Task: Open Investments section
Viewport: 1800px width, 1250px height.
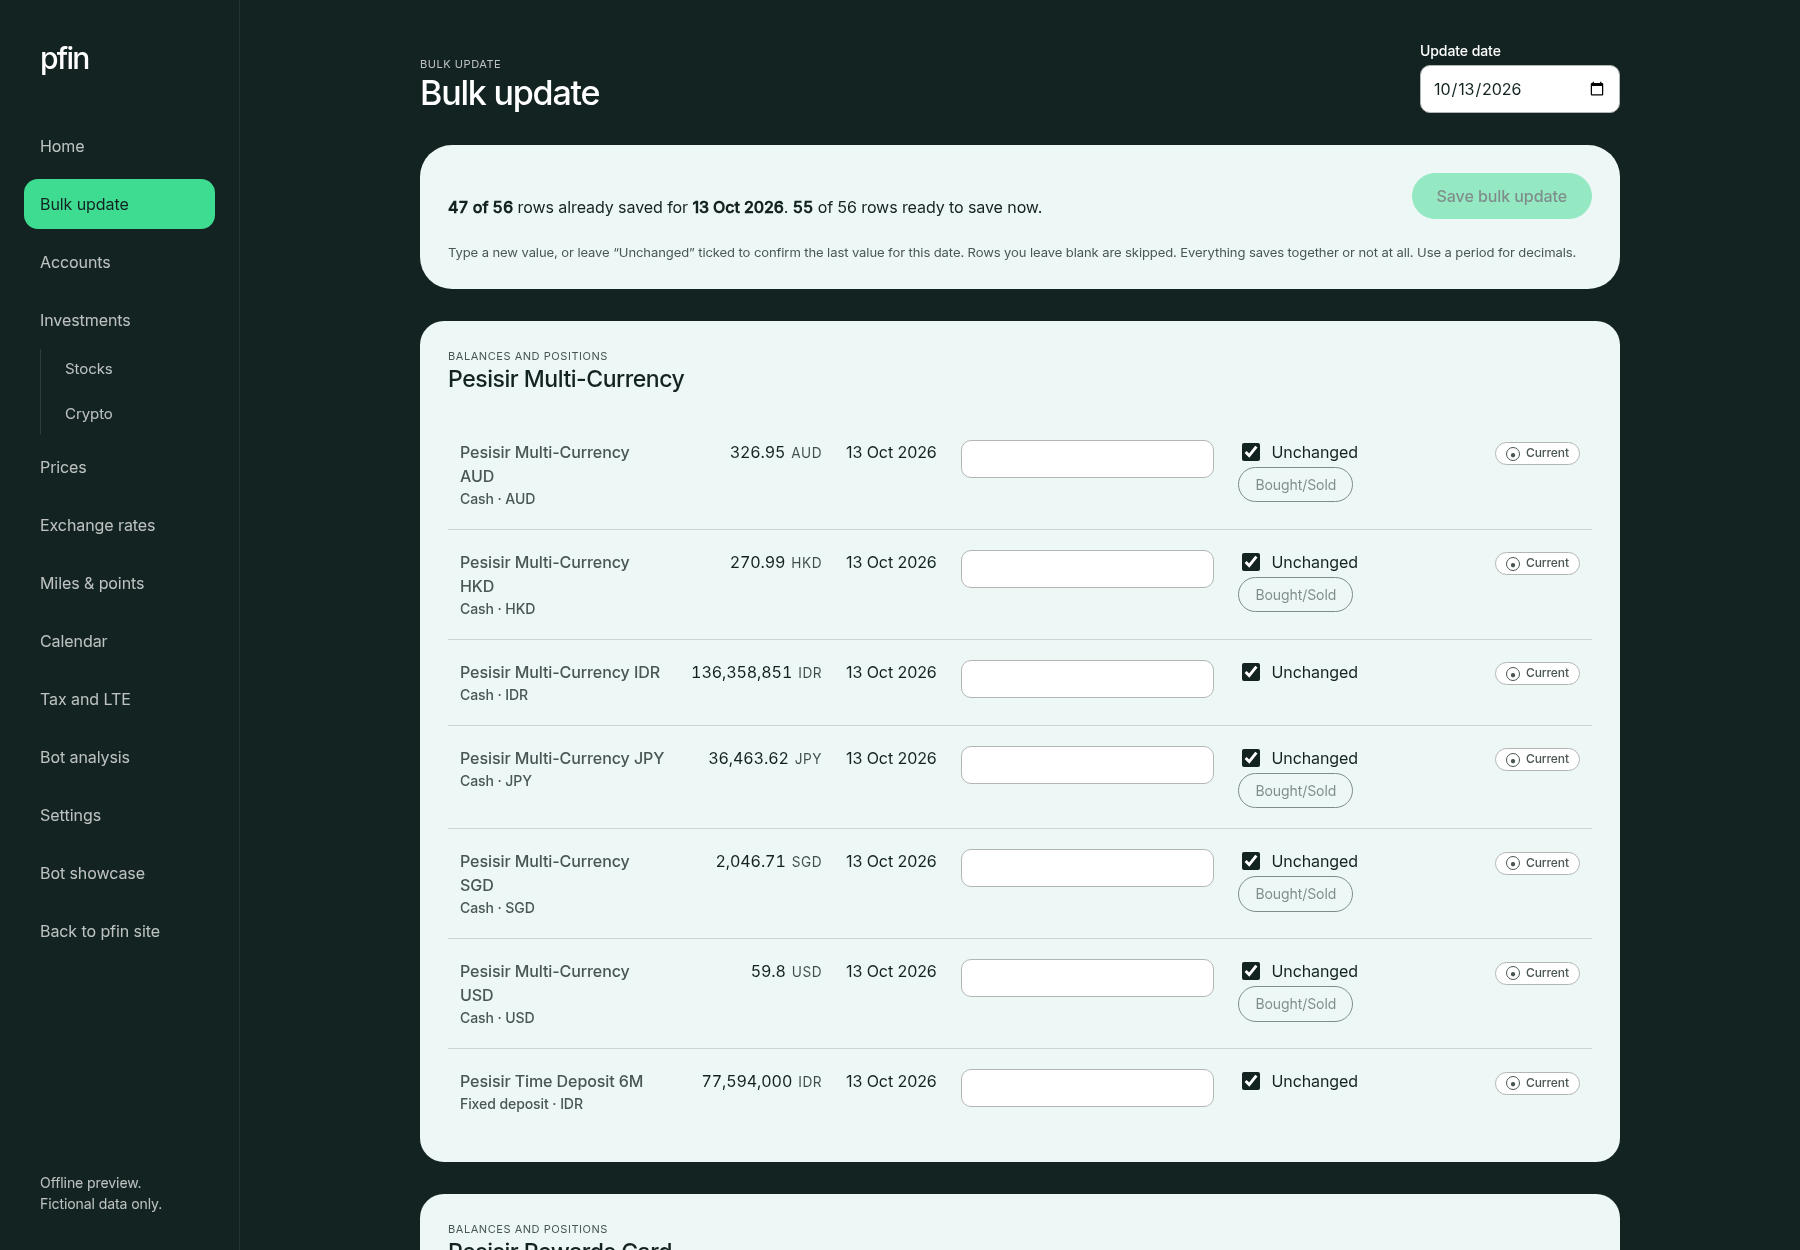Action: tap(119, 320)
